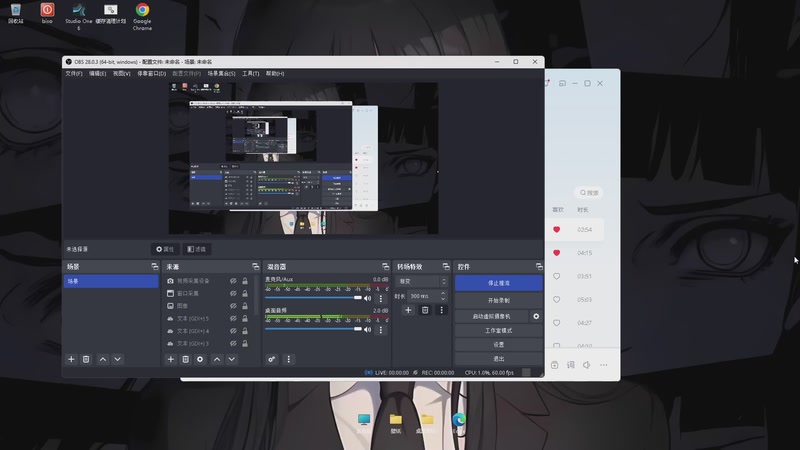Move source down in Sources toolbar
The height and width of the screenshot is (450, 800).
tap(232, 359)
